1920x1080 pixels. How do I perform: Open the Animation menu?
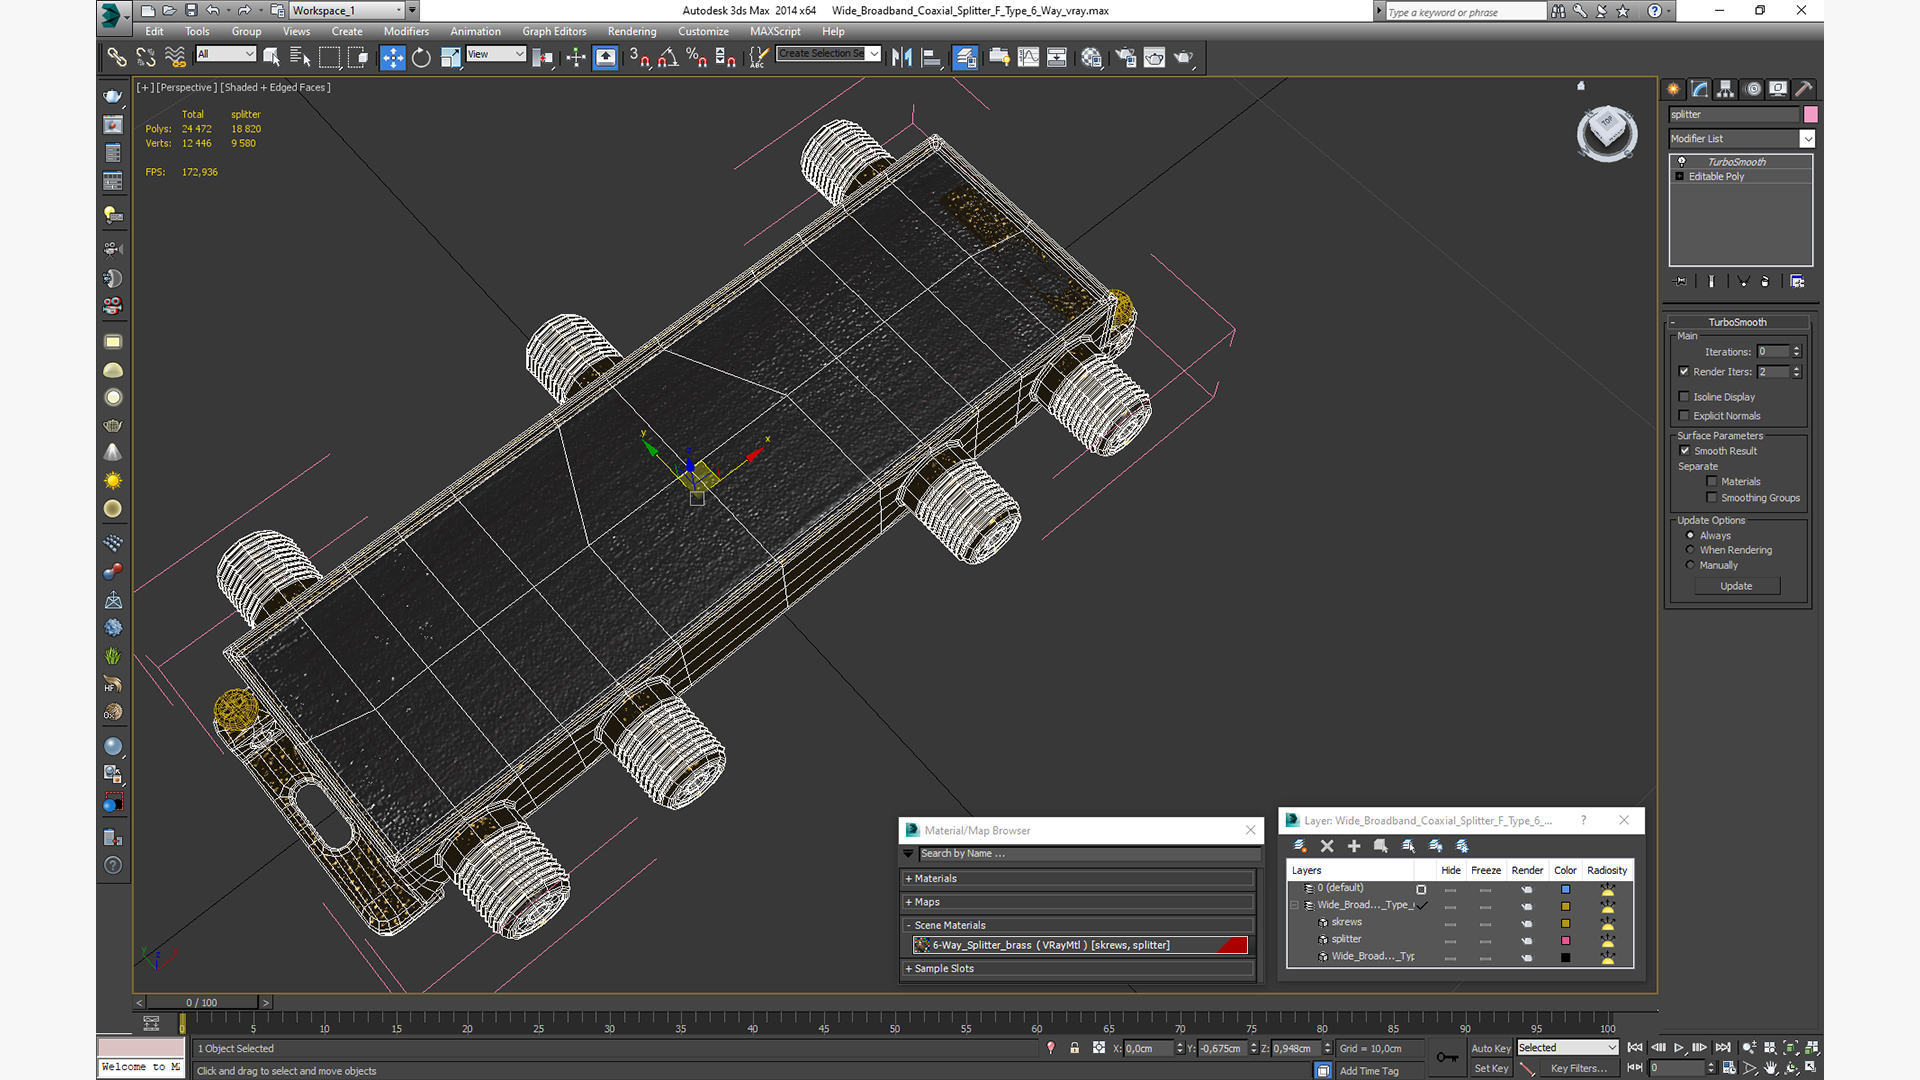click(475, 31)
